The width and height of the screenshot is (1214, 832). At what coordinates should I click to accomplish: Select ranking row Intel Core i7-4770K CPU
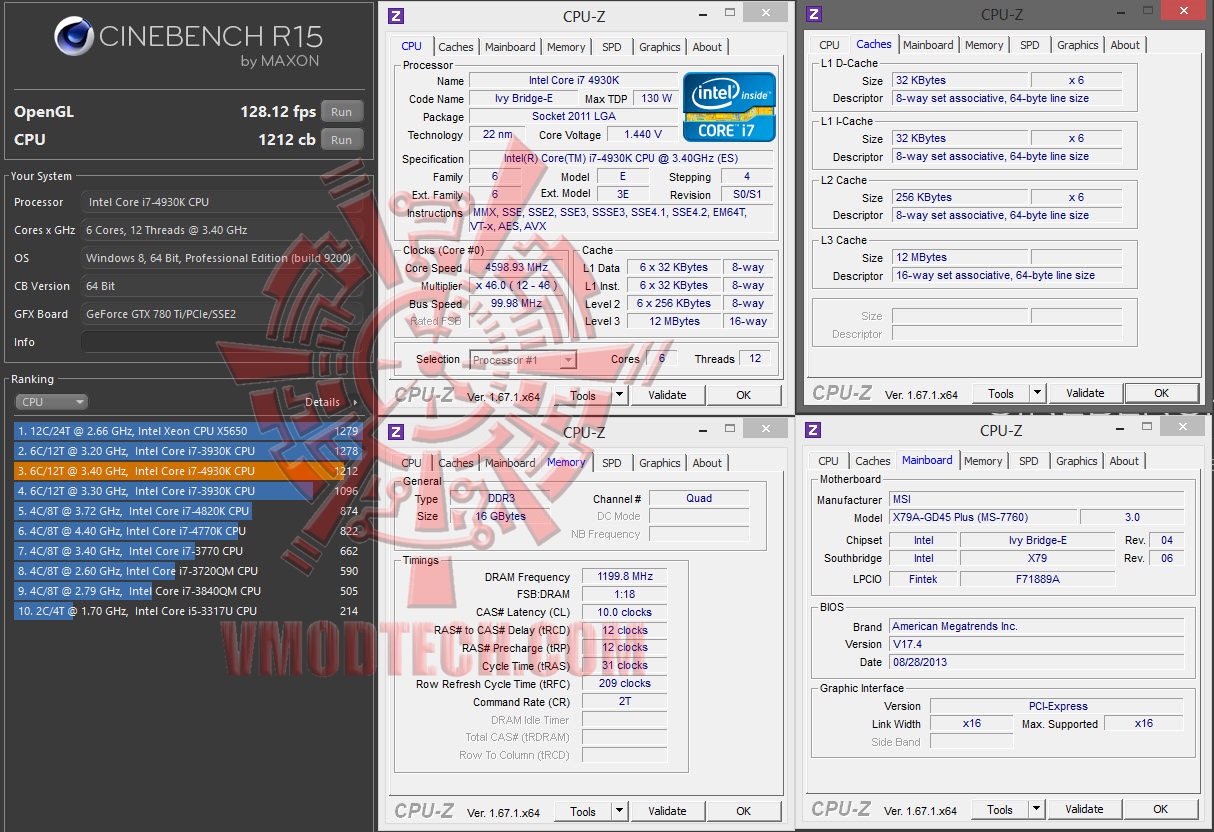[x=187, y=531]
